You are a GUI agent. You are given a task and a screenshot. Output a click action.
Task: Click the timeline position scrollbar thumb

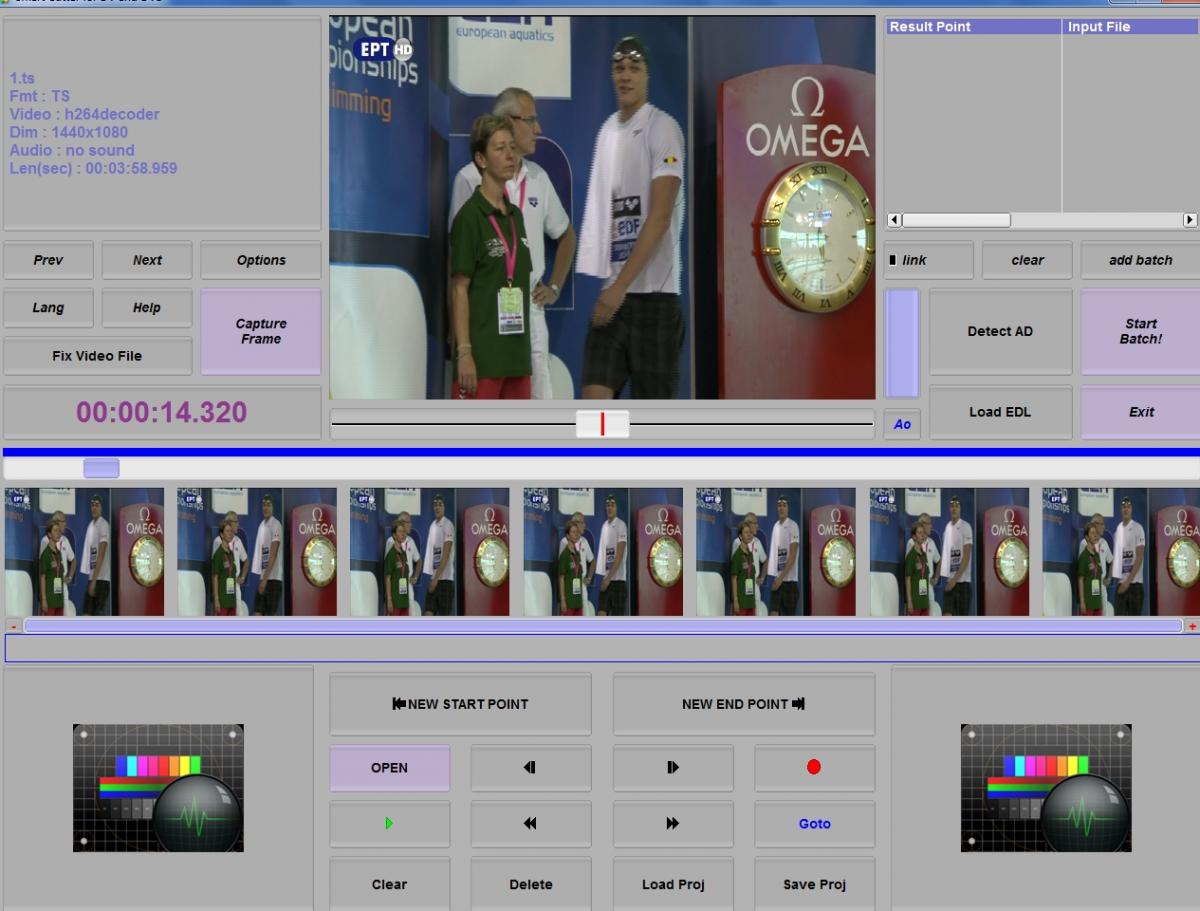pos(101,468)
